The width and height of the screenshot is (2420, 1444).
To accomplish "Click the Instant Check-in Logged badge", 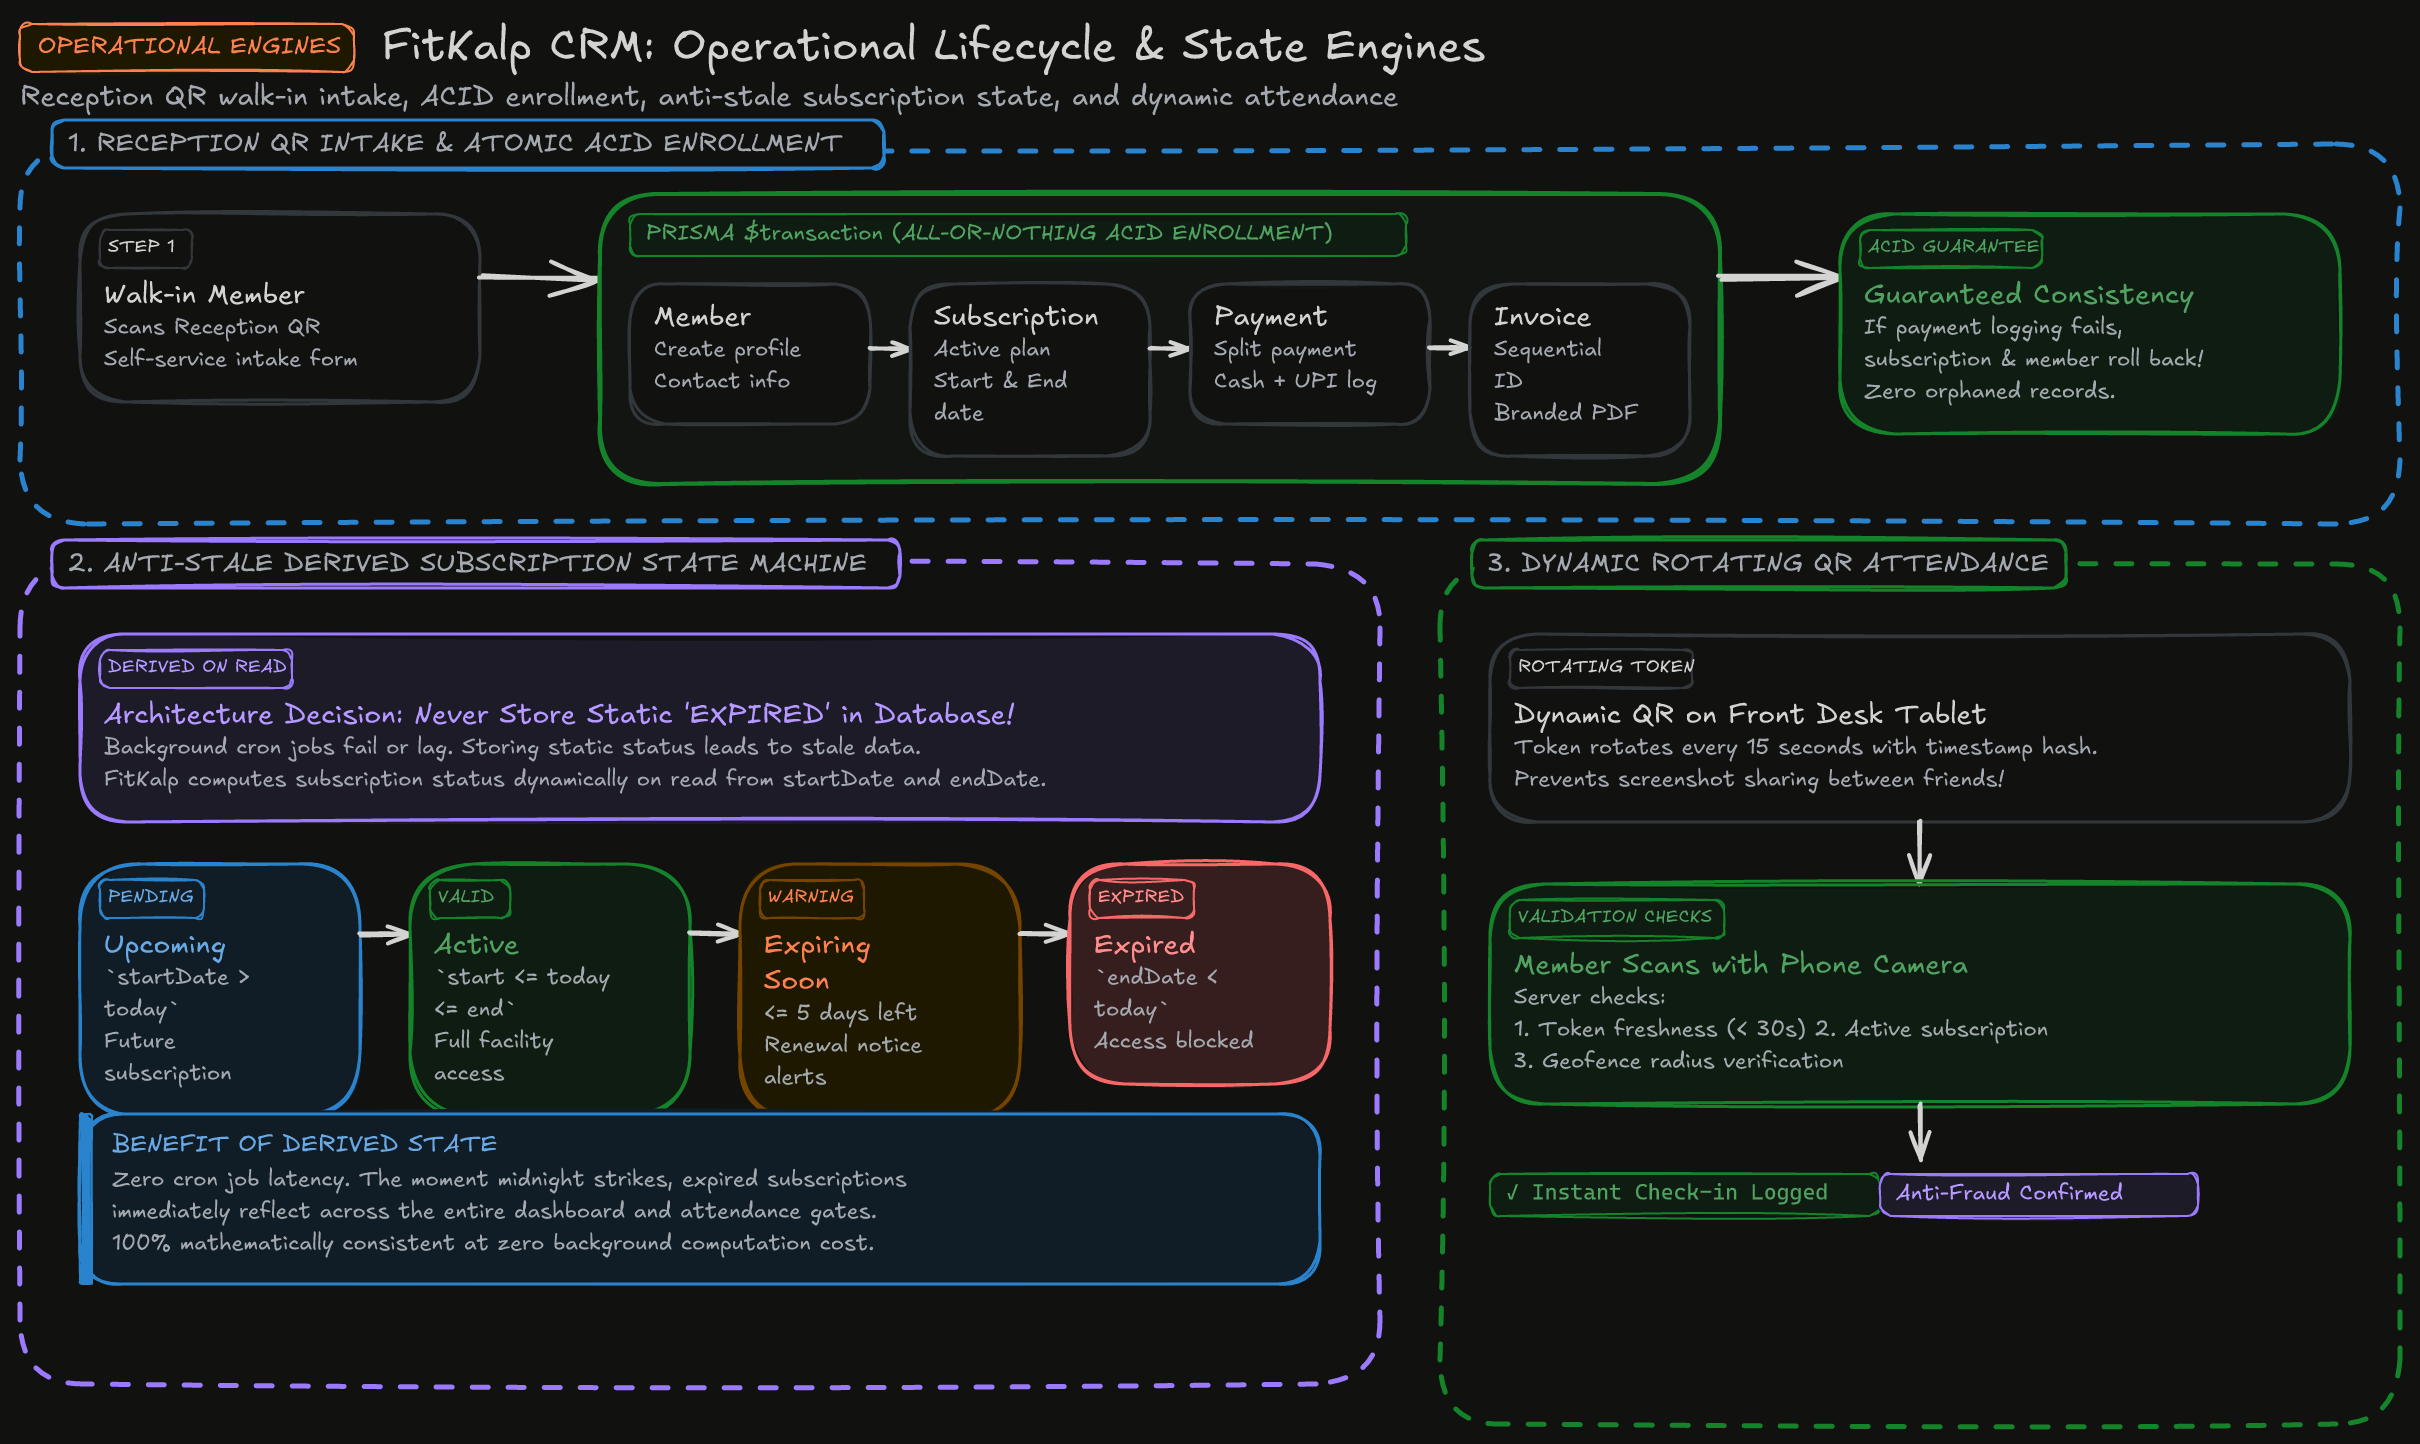I will click(1684, 1193).
